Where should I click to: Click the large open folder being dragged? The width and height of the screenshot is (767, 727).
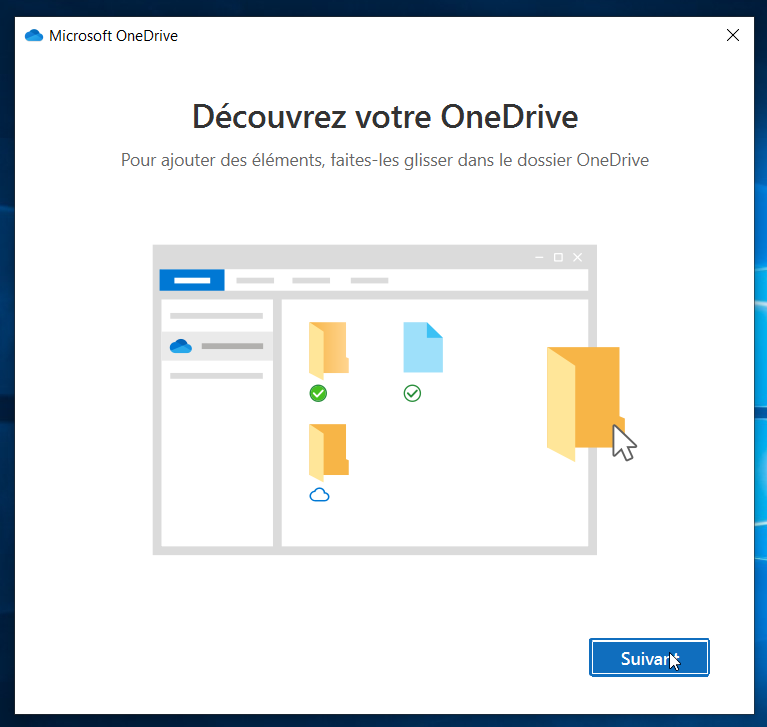point(582,400)
